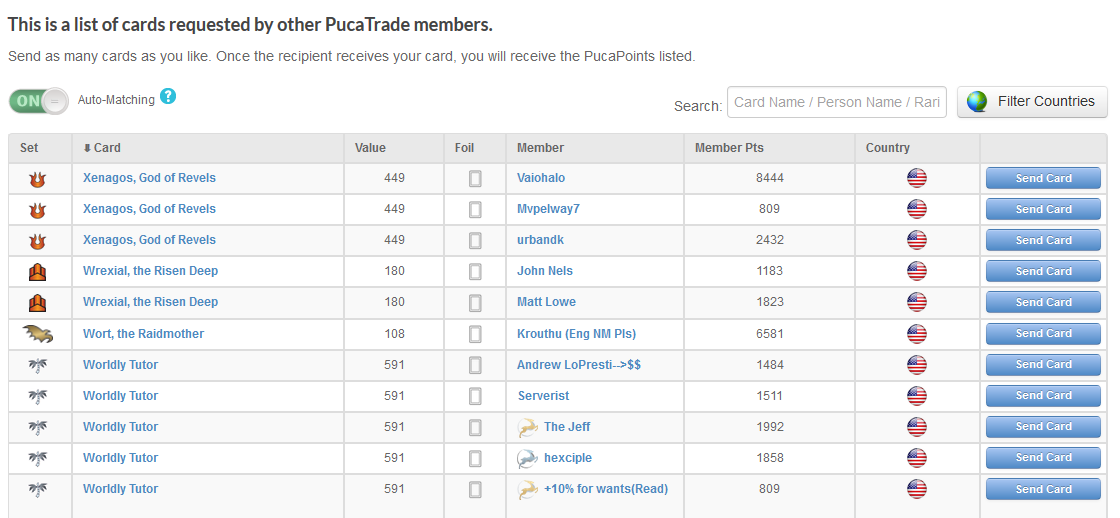Sort by the Value column header
The height and width of the screenshot is (518, 1120).
click(370, 148)
